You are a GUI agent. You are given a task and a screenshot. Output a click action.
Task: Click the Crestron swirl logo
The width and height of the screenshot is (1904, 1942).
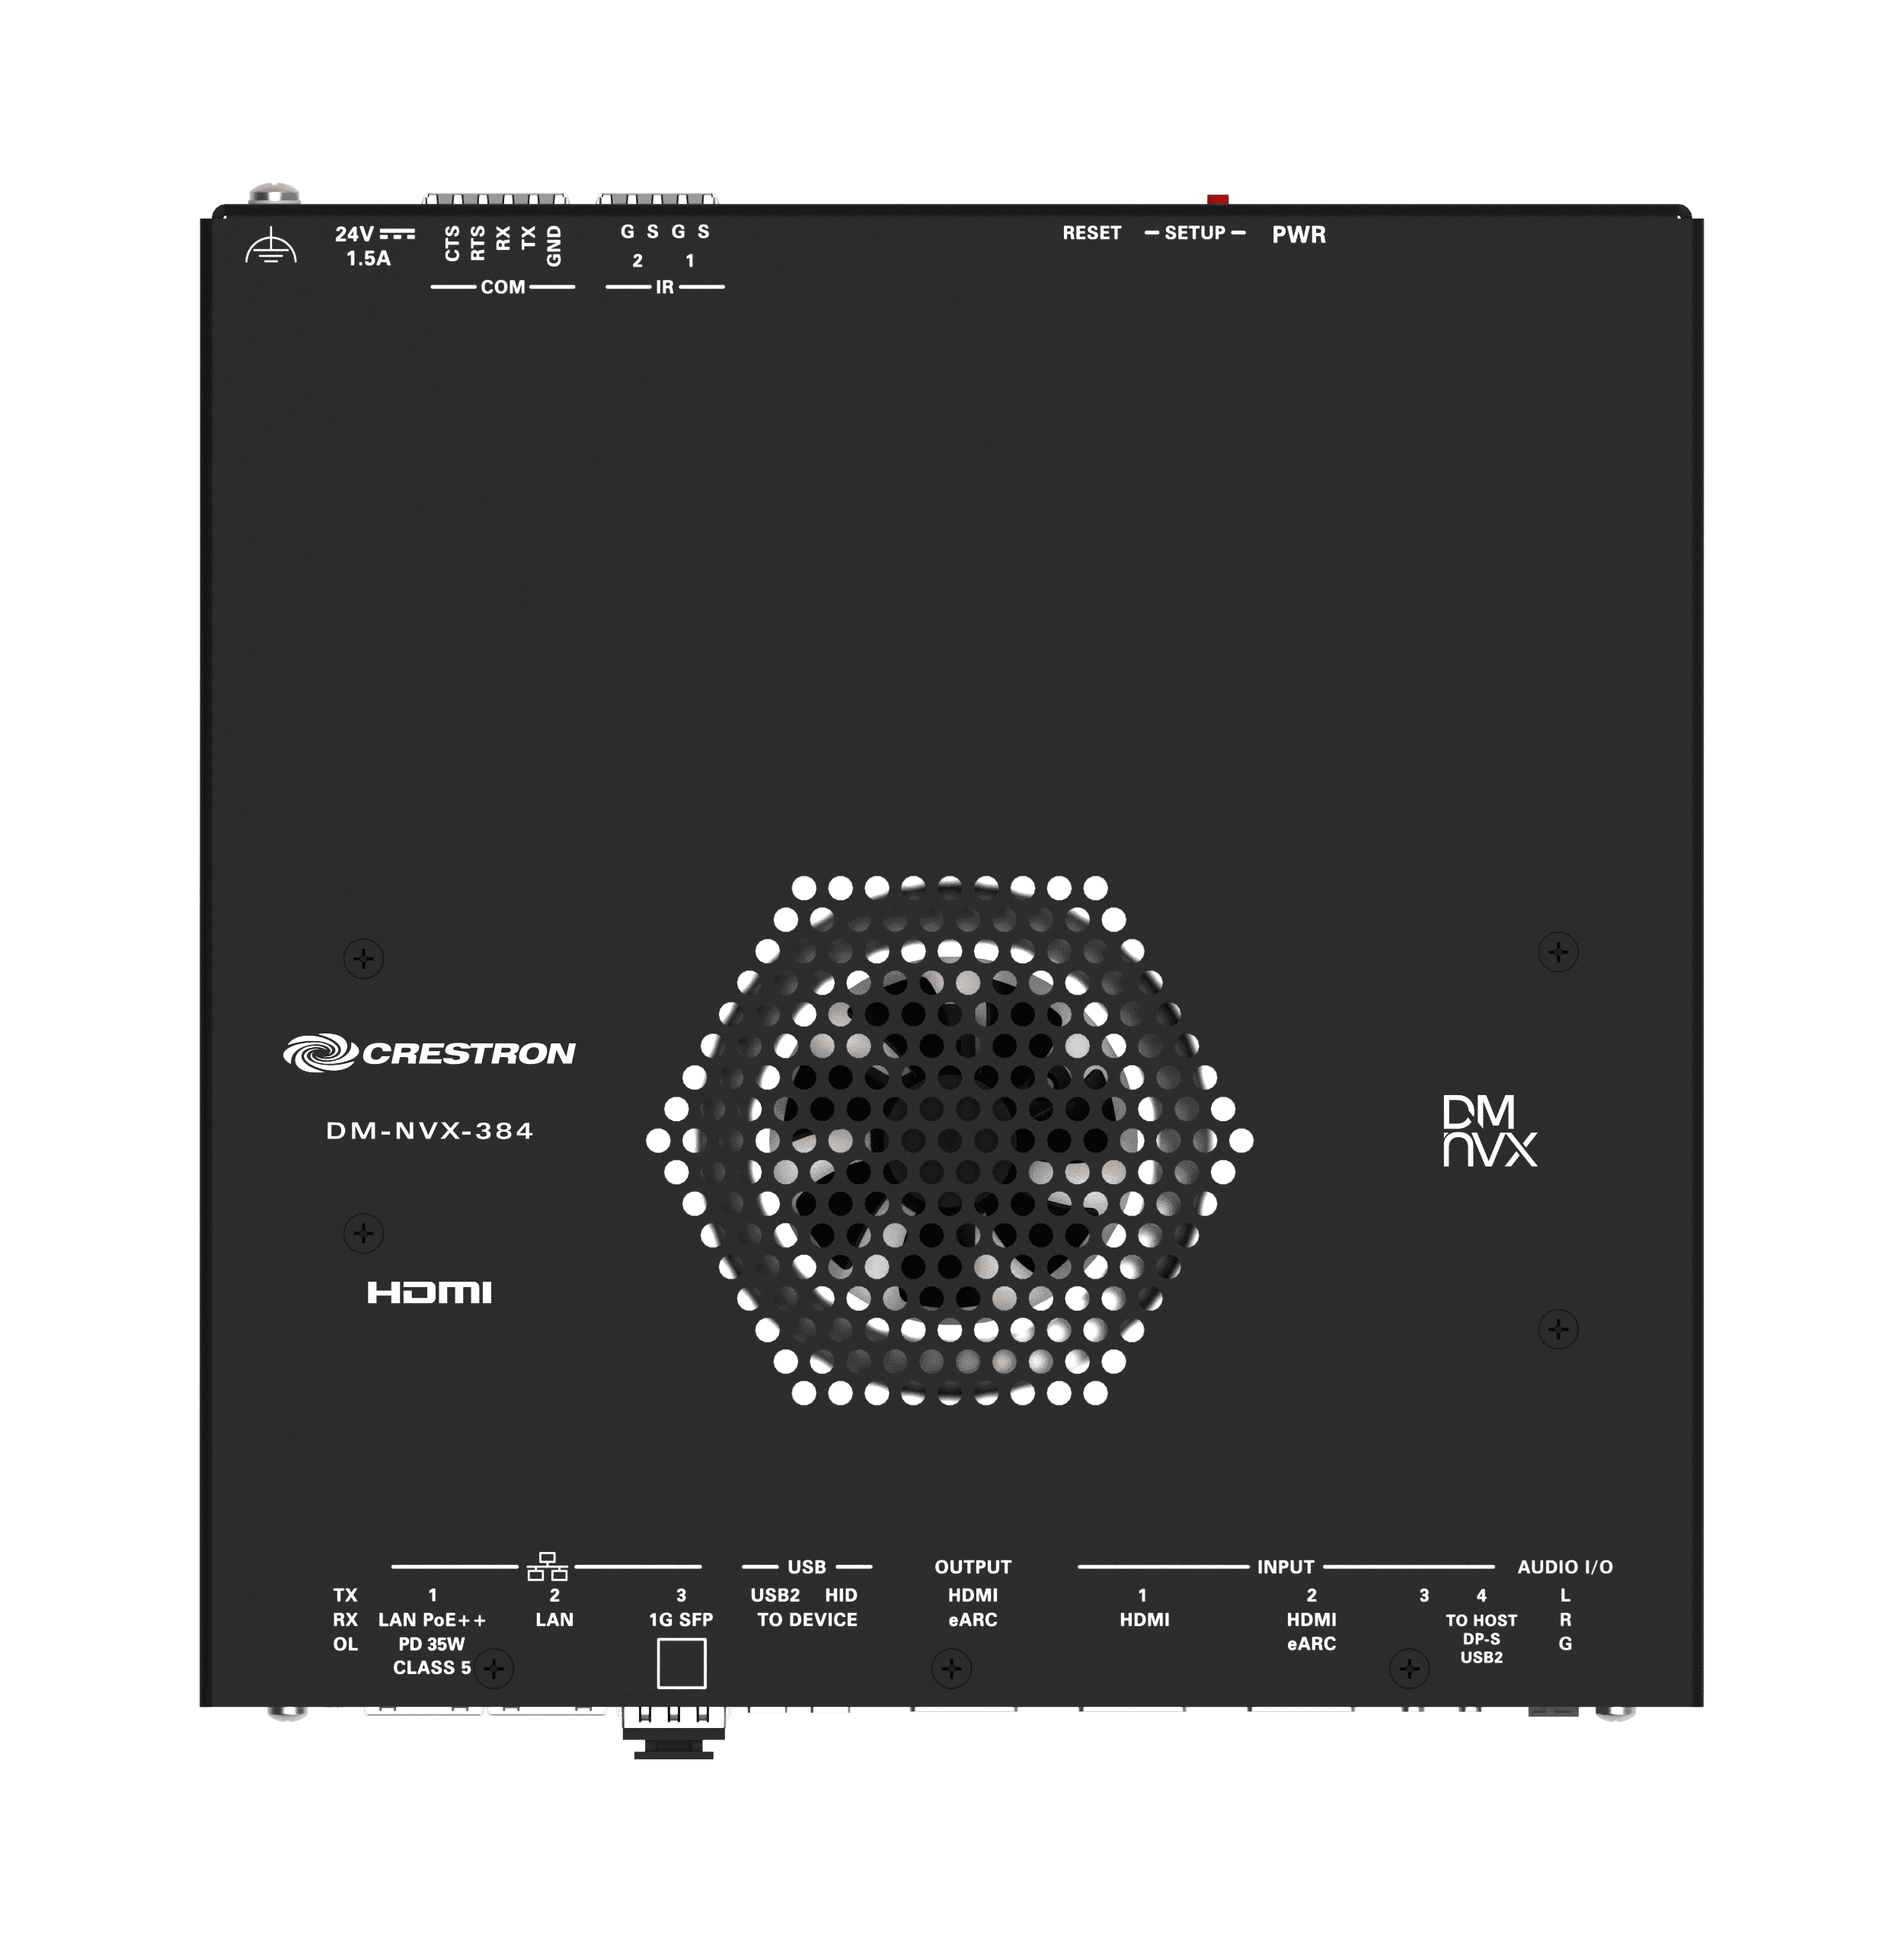[320, 1053]
